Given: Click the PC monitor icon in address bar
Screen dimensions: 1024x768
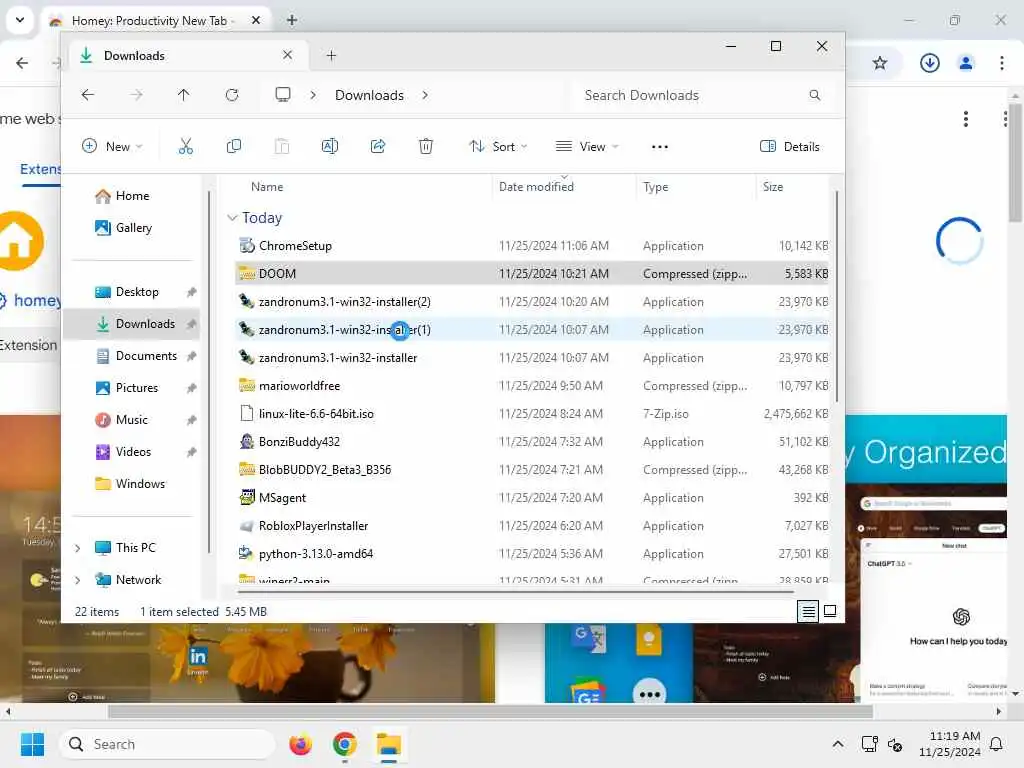Looking at the screenshot, I should (283, 95).
